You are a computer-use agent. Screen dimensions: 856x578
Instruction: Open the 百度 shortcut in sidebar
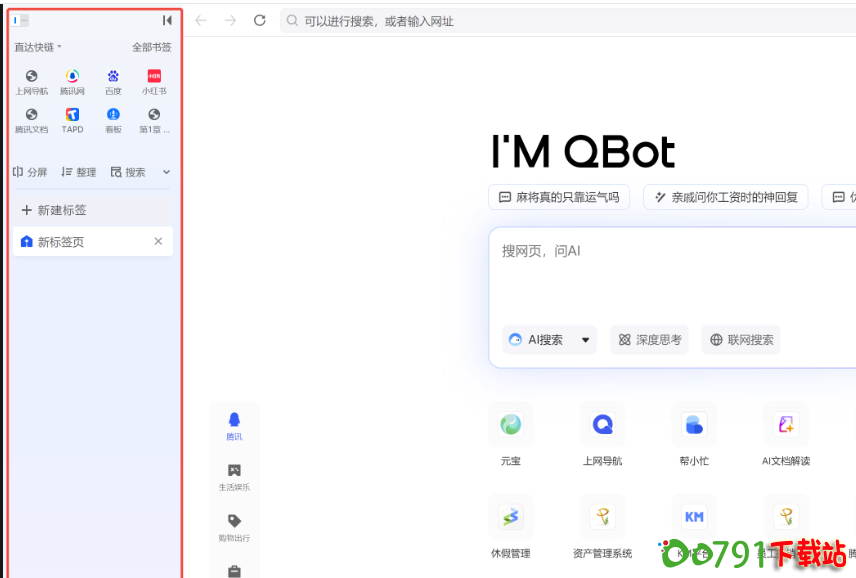[113, 77]
